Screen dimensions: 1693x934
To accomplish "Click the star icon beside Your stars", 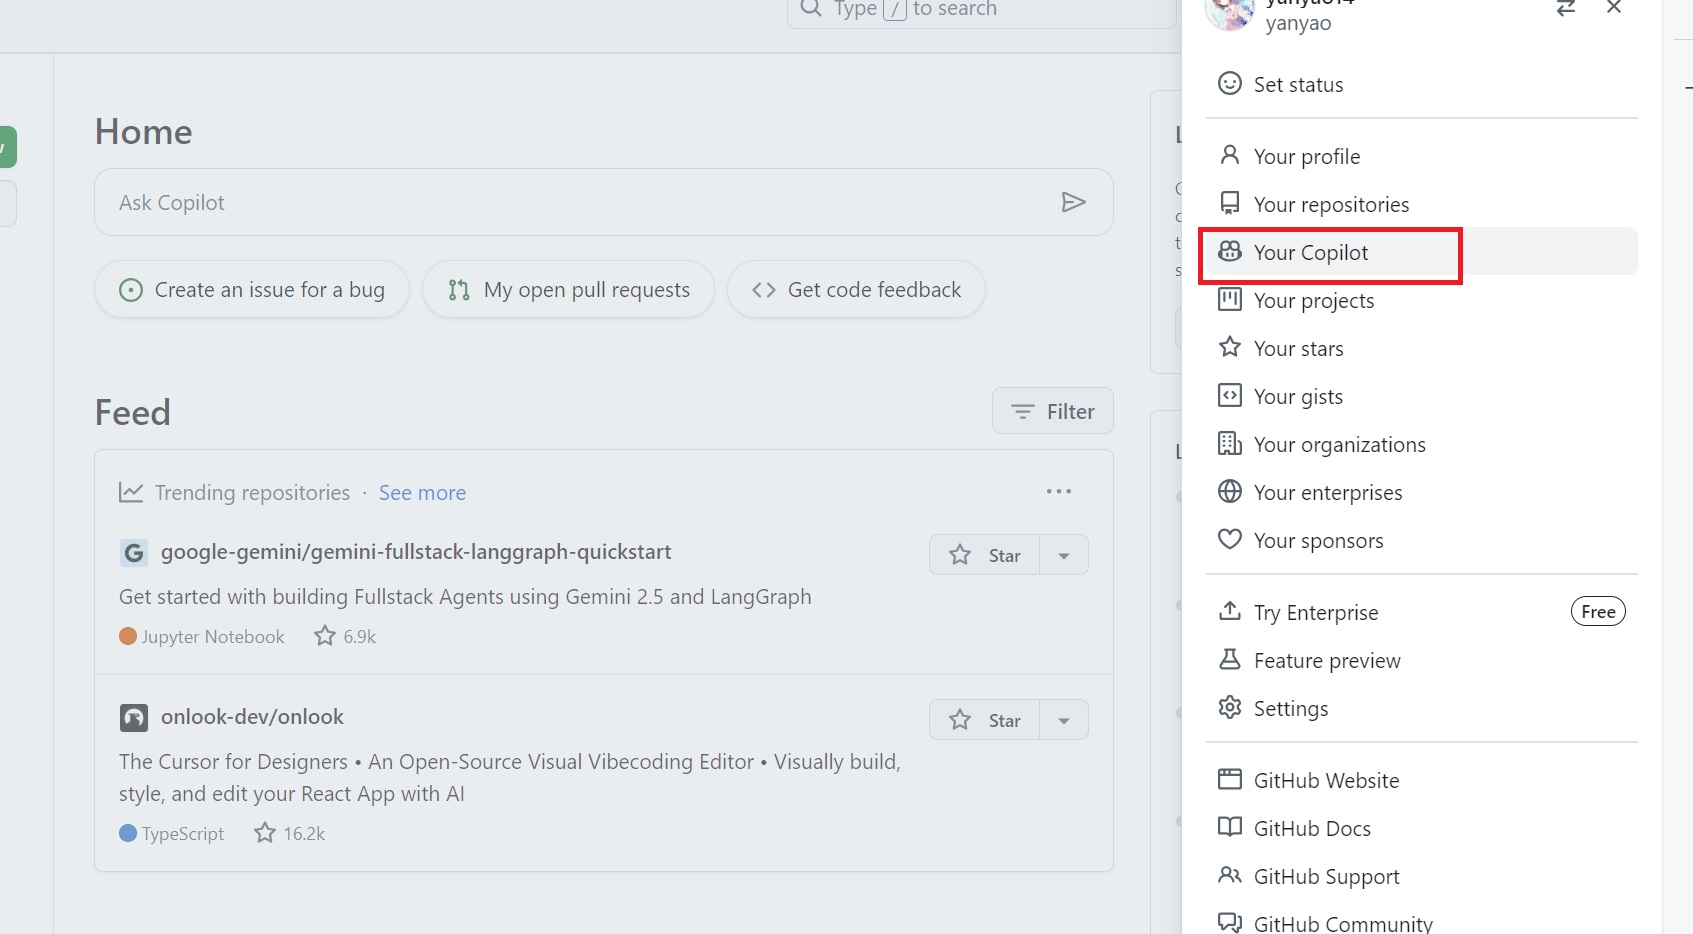I will pos(1230,347).
